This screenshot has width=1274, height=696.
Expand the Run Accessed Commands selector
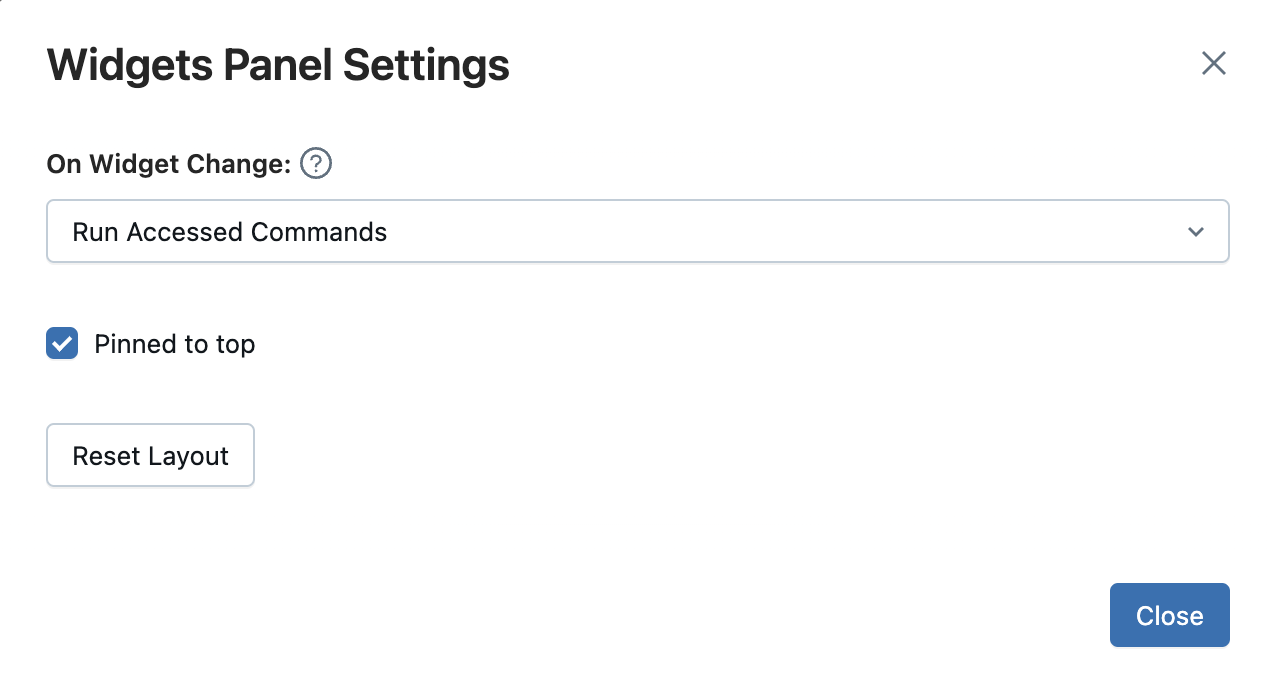637,231
